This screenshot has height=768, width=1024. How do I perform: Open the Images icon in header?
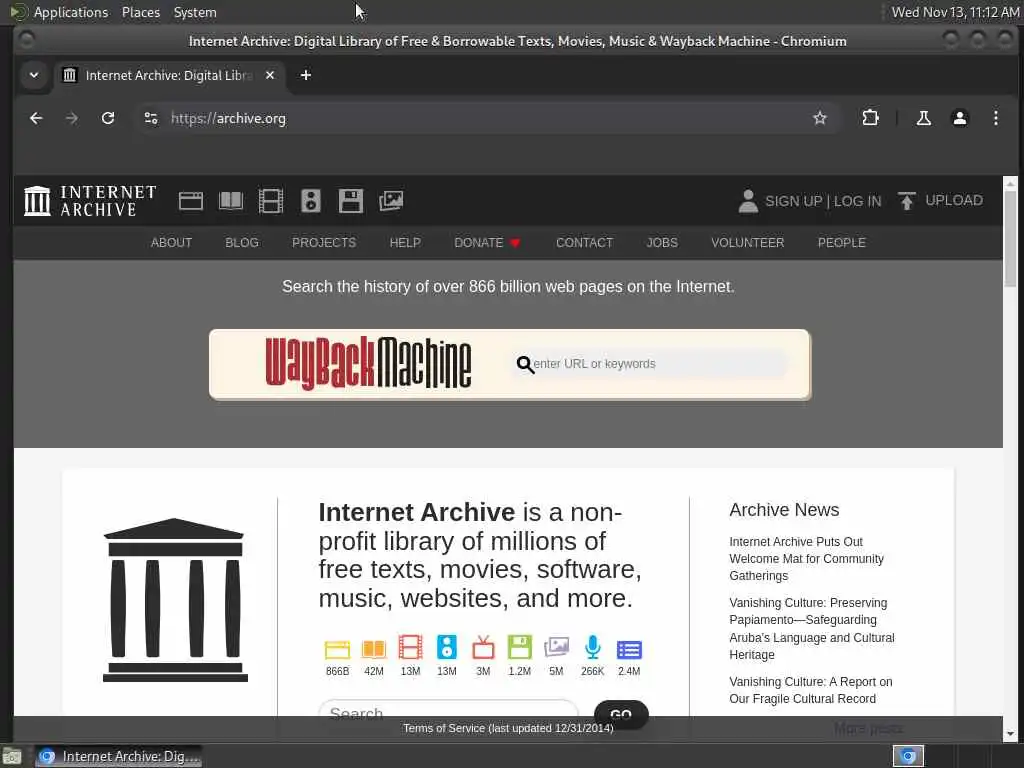(391, 200)
